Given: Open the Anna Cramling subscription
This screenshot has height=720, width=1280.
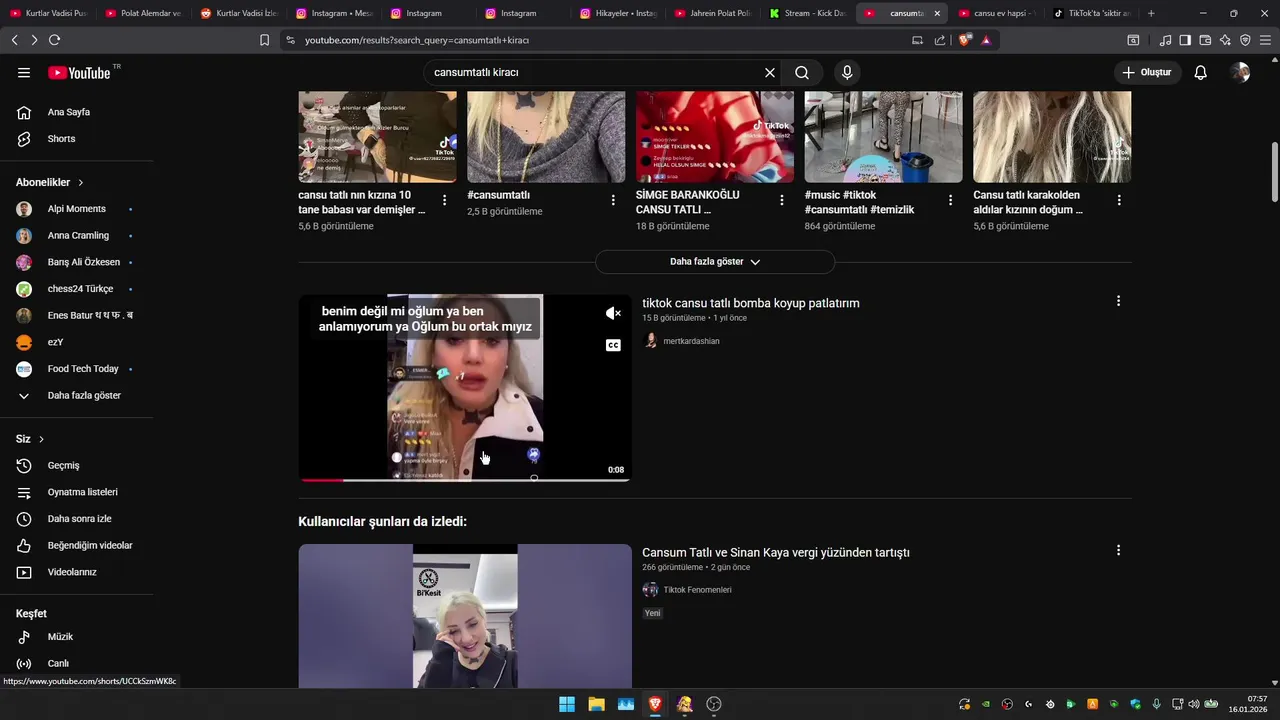Looking at the screenshot, I should point(76,236).
